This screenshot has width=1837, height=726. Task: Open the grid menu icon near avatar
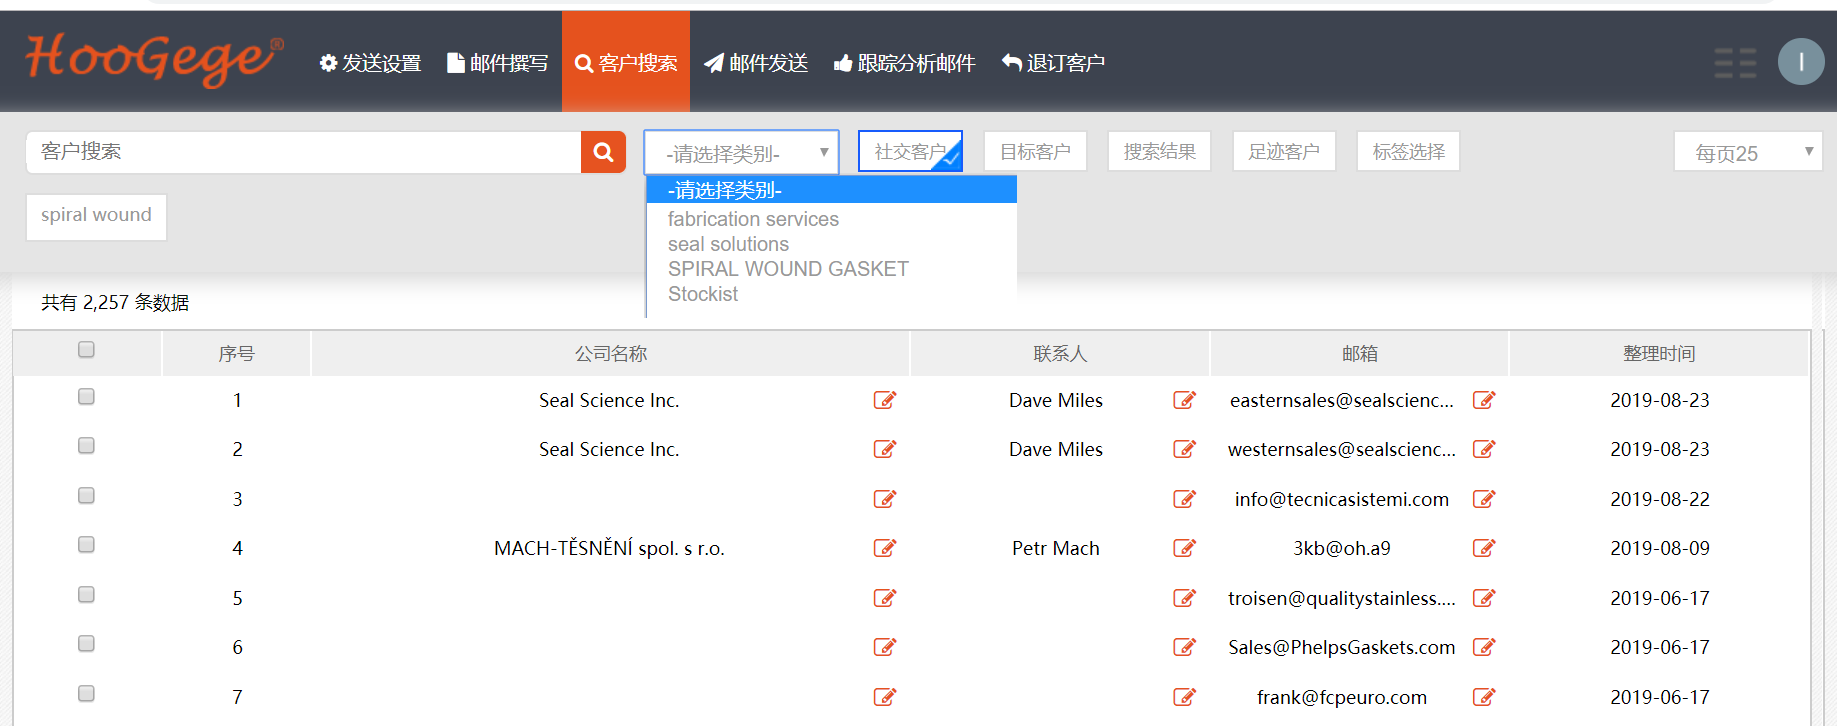click(x=1735, y=62)
